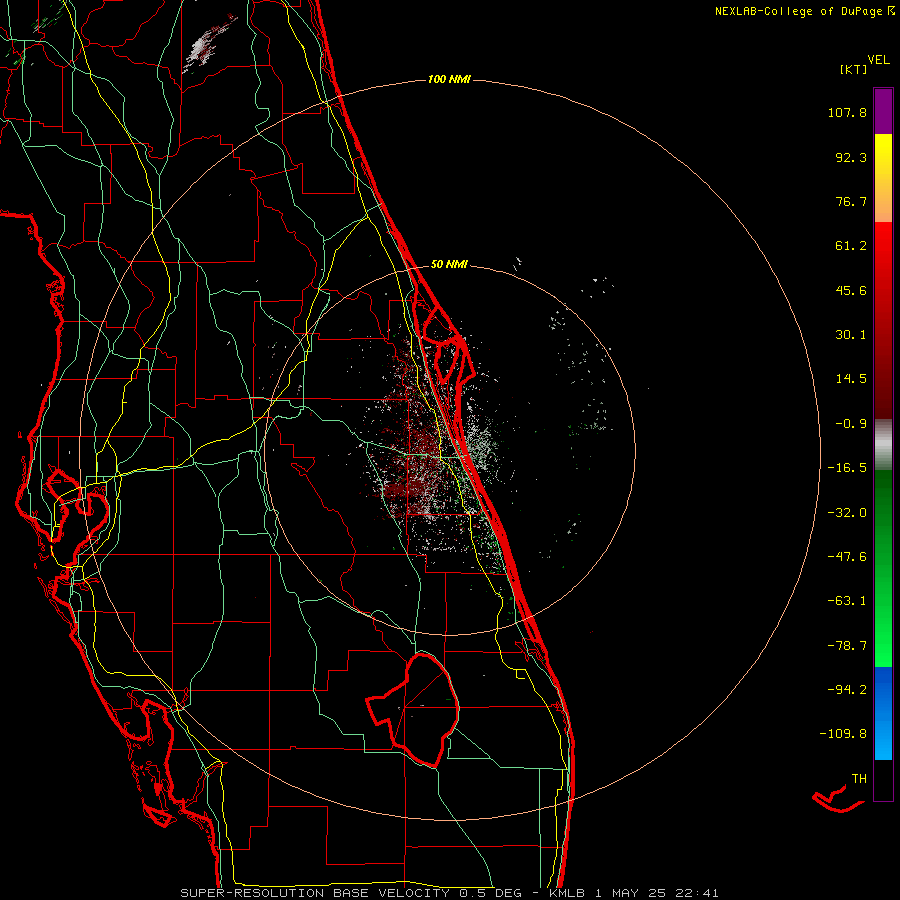This screenshot has height=900, width=900.
Task: Click the TH label beside the color bar
Action: 859,779
